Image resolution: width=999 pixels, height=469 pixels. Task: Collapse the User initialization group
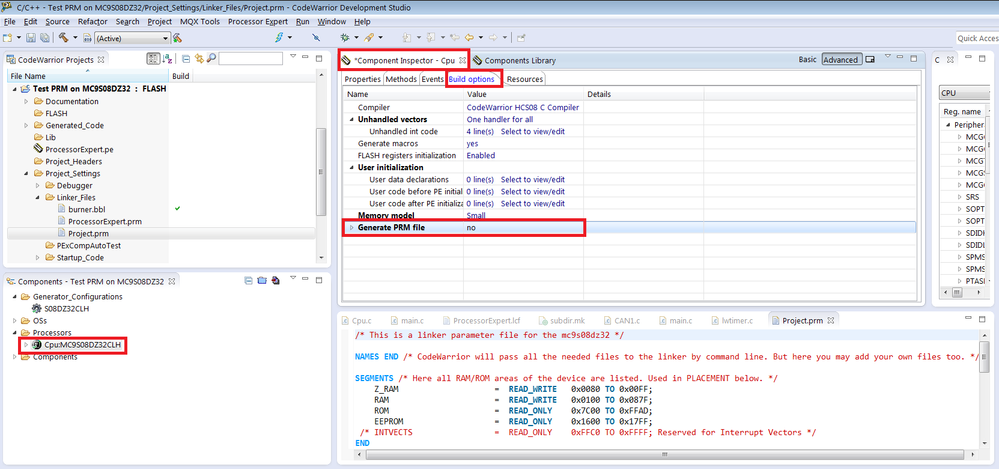click(350, 168)
